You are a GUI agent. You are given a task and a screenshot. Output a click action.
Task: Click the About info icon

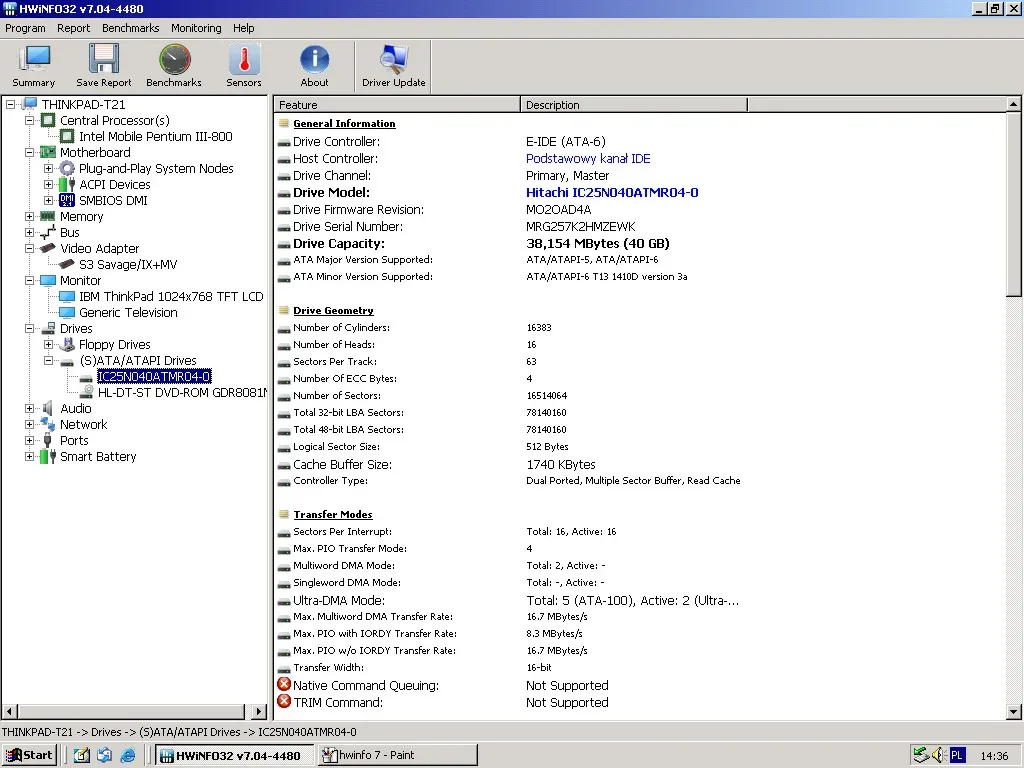314,59
